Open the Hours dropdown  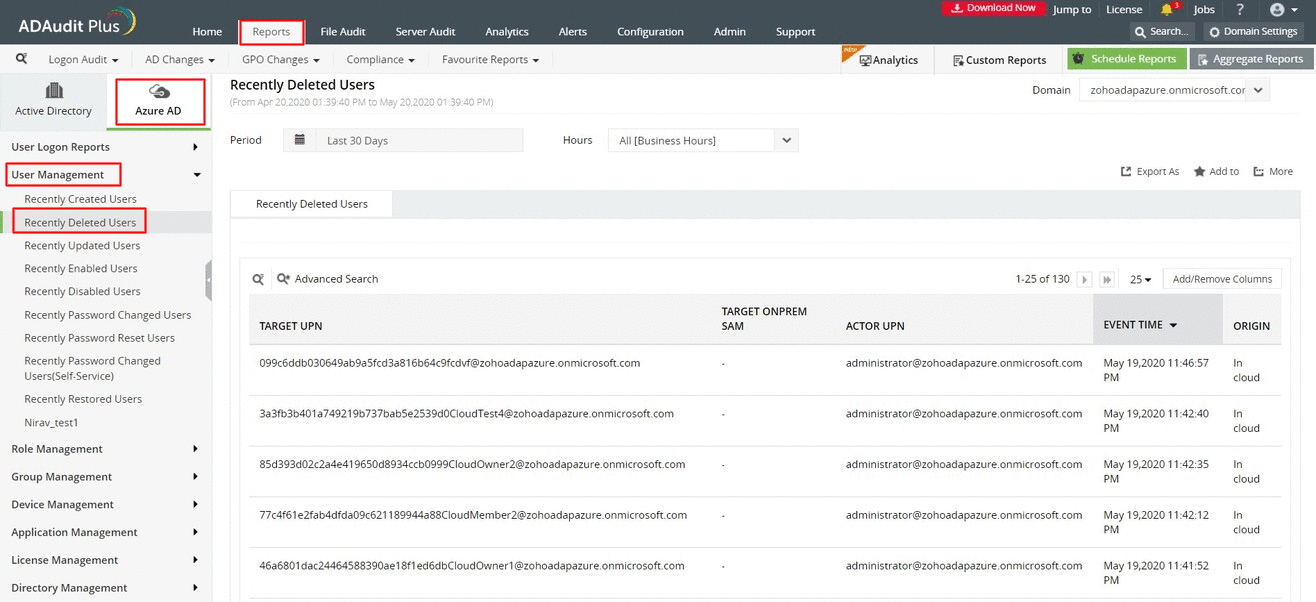[x=703, y=140]
